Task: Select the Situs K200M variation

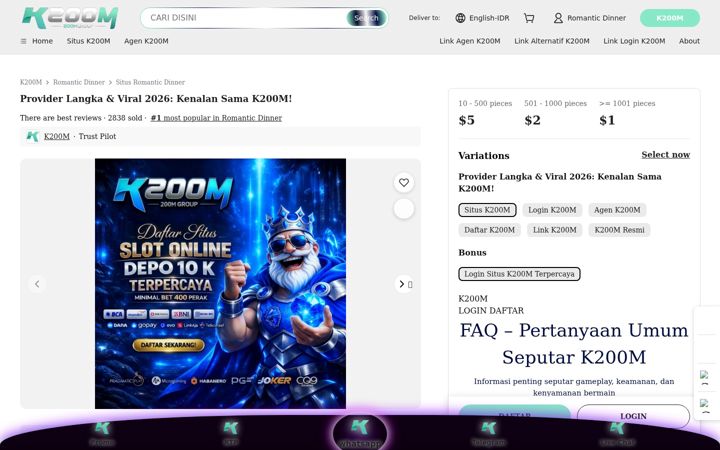Action: click(487, 210)
